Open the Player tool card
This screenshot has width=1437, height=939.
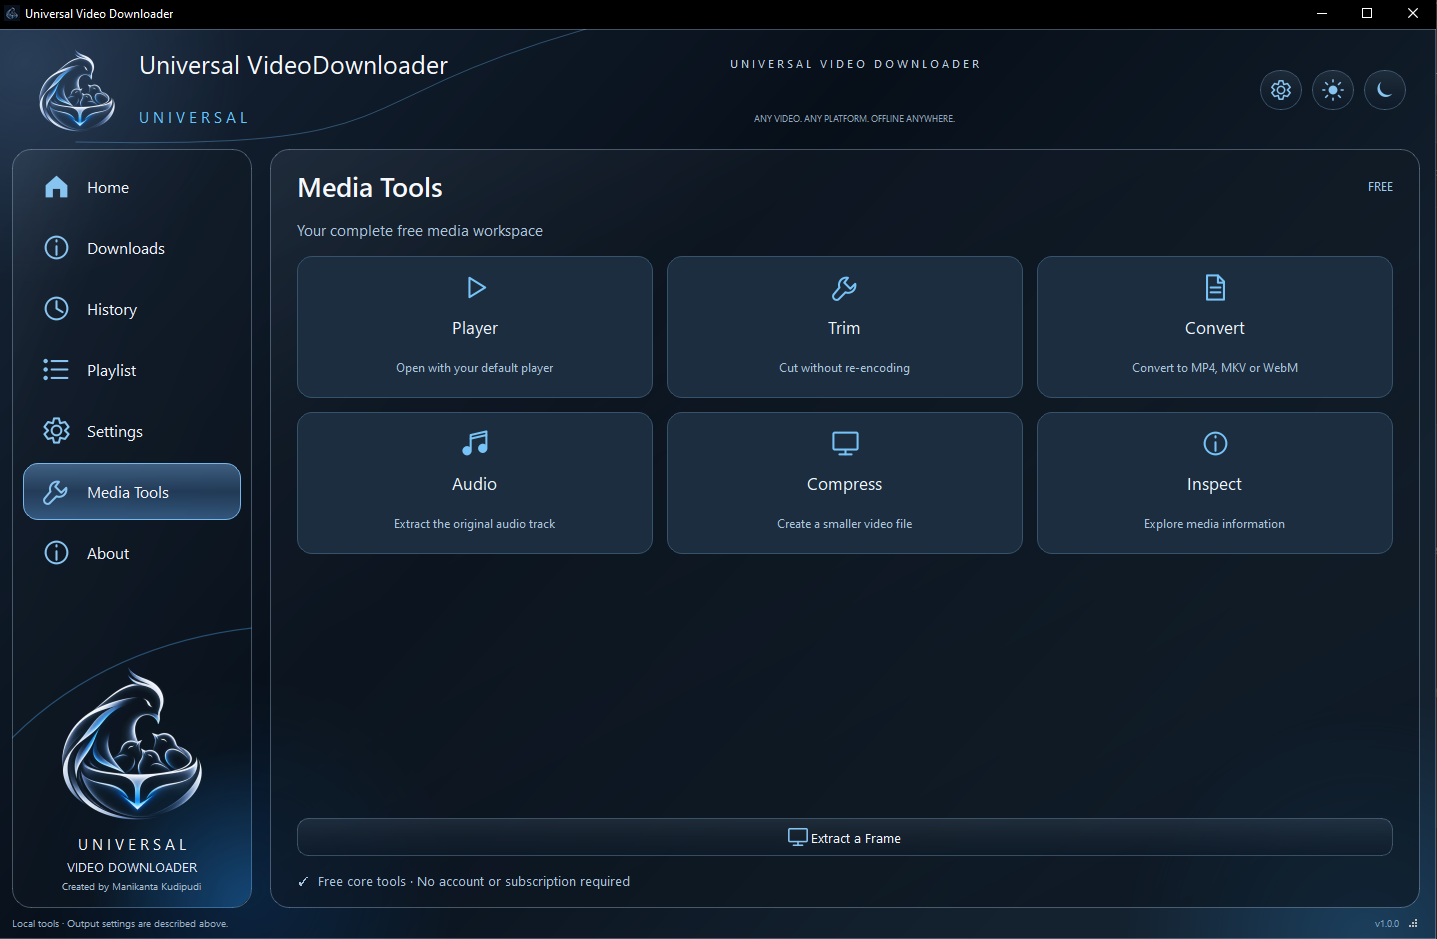click(x=475, y=327)
